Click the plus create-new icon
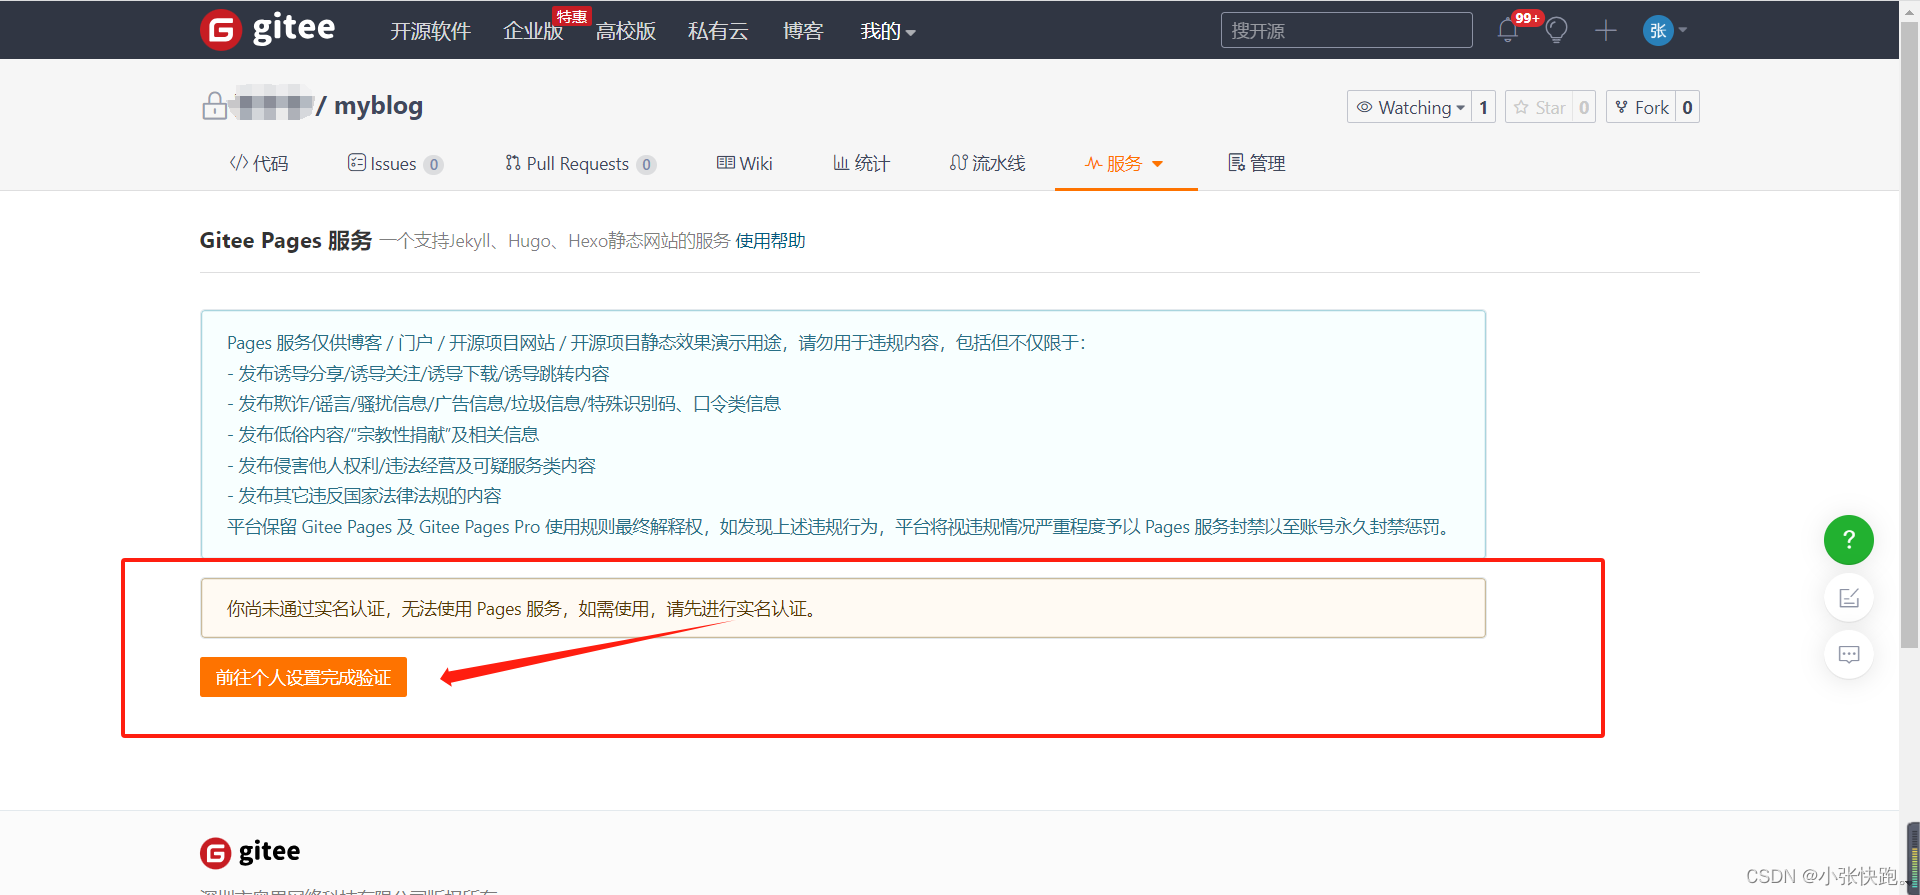The image size is (1920, 895). (1606, 30)
